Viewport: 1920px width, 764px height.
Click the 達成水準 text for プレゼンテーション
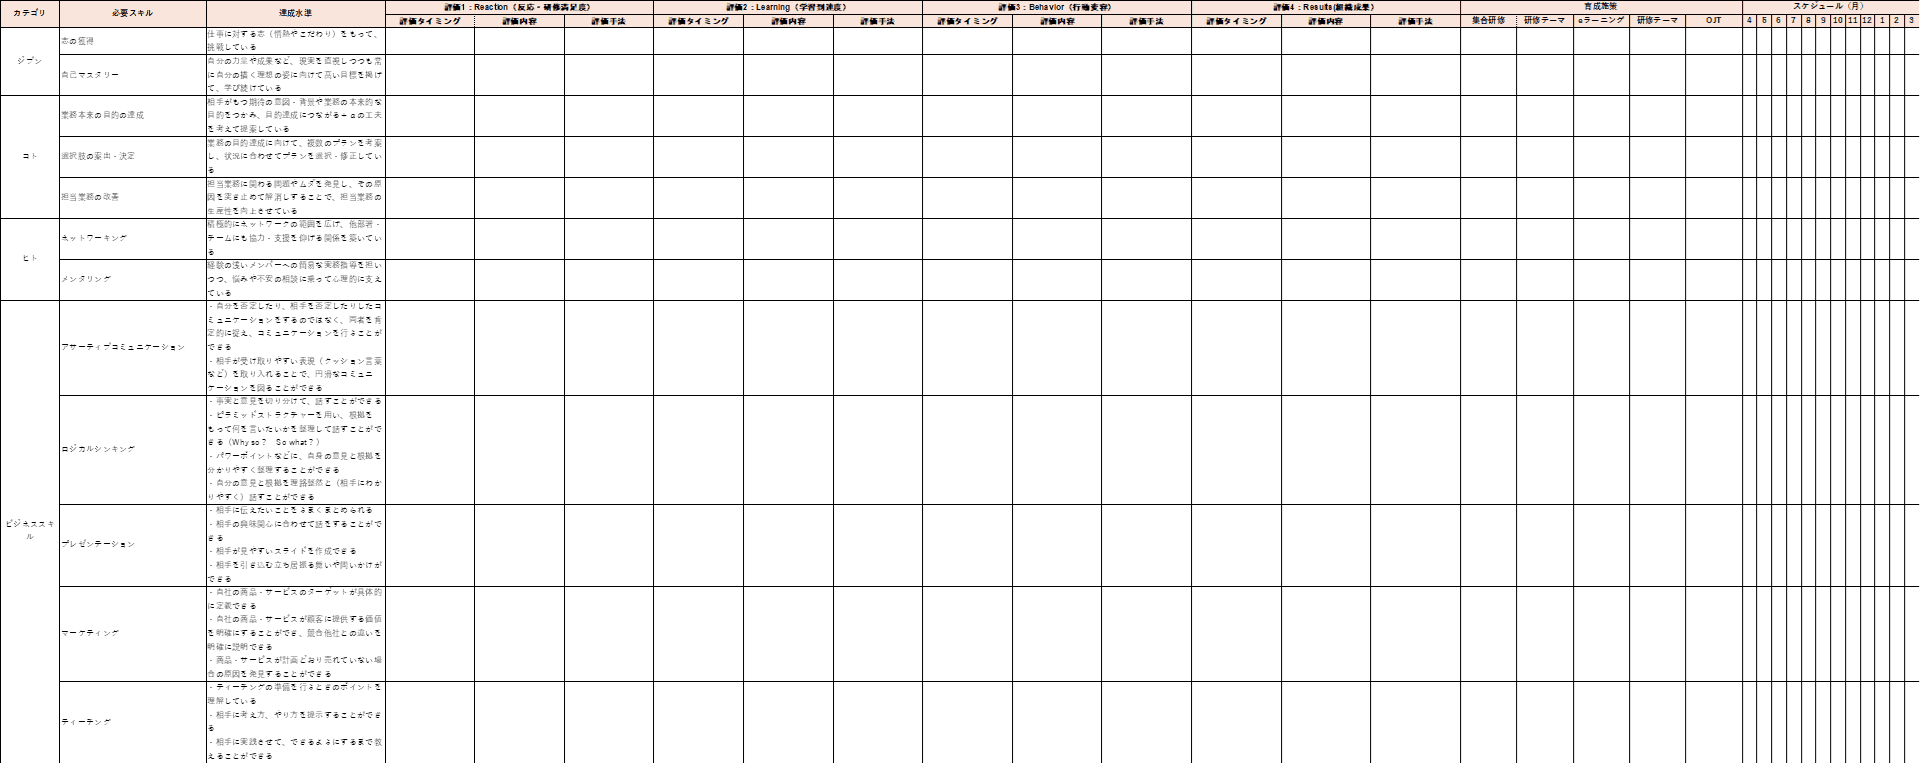296,544
